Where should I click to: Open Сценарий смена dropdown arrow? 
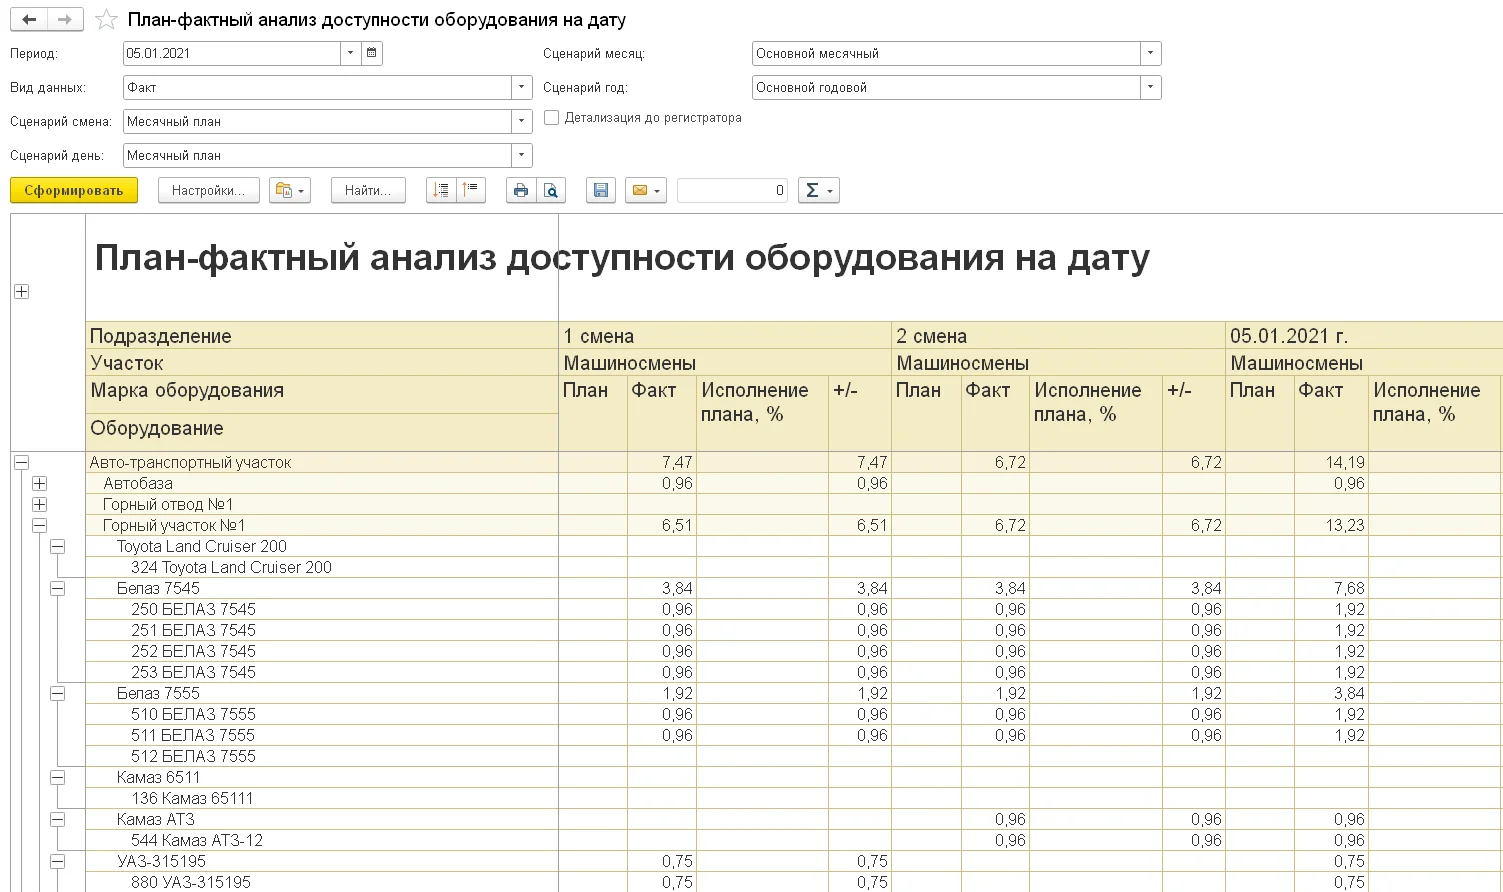[x=521, y=121]
